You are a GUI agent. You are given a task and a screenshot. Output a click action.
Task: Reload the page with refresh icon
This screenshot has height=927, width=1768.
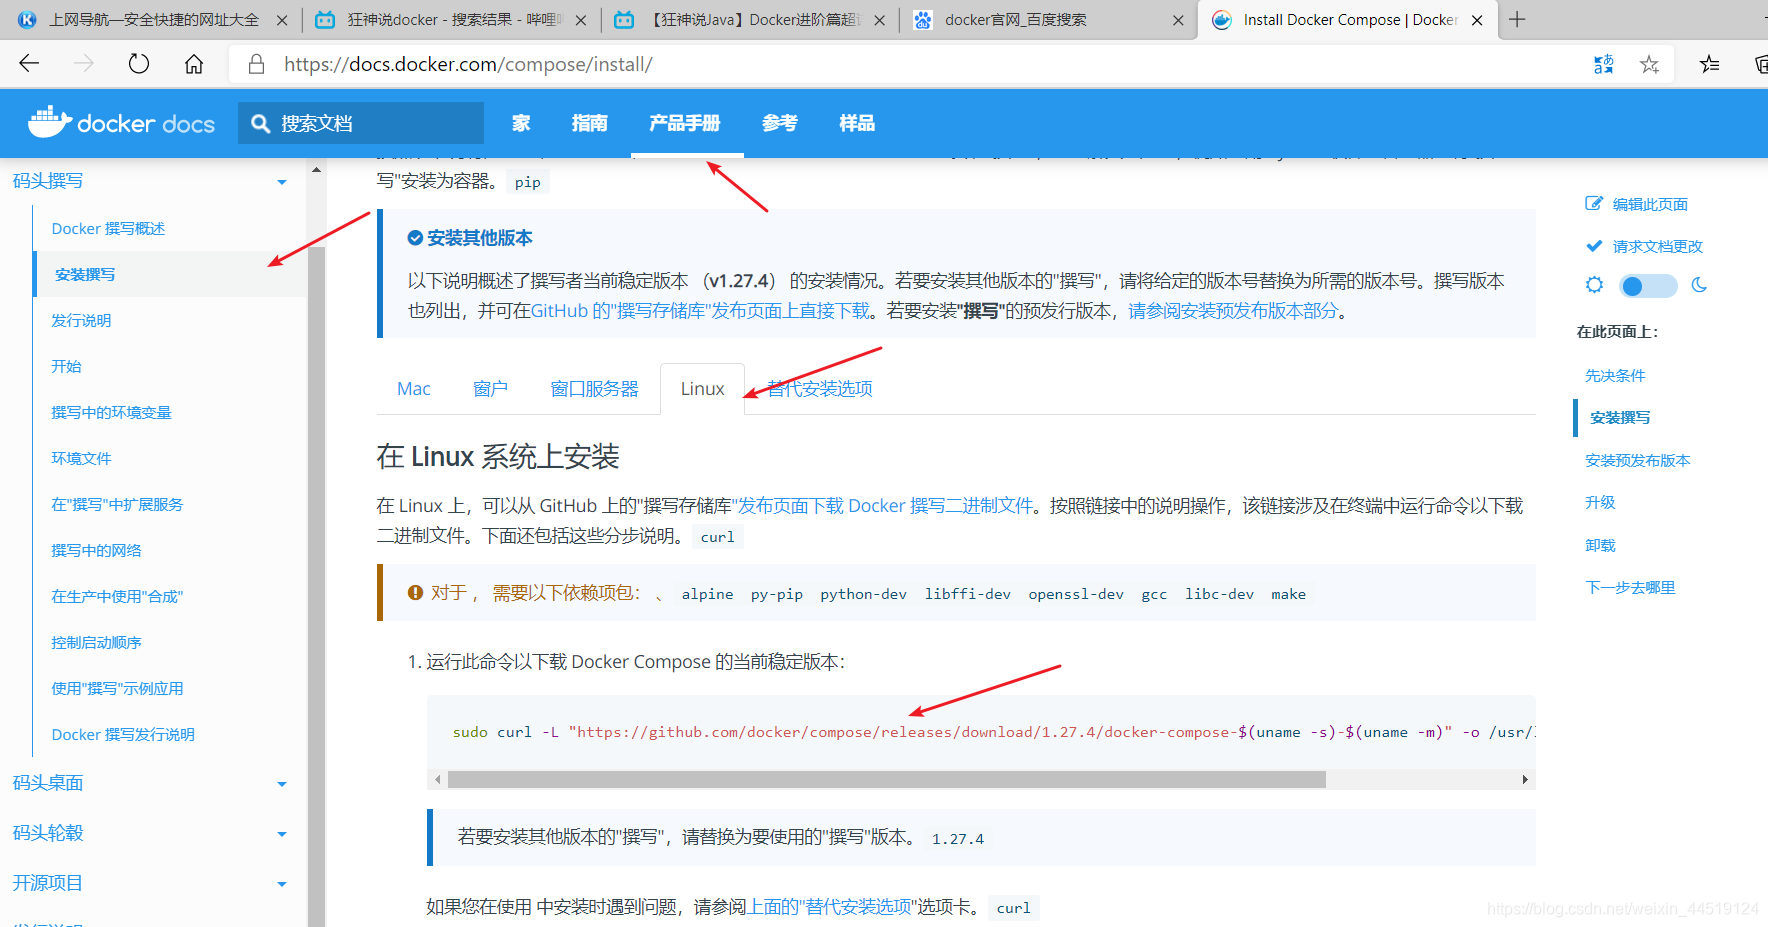coord(139,64)
